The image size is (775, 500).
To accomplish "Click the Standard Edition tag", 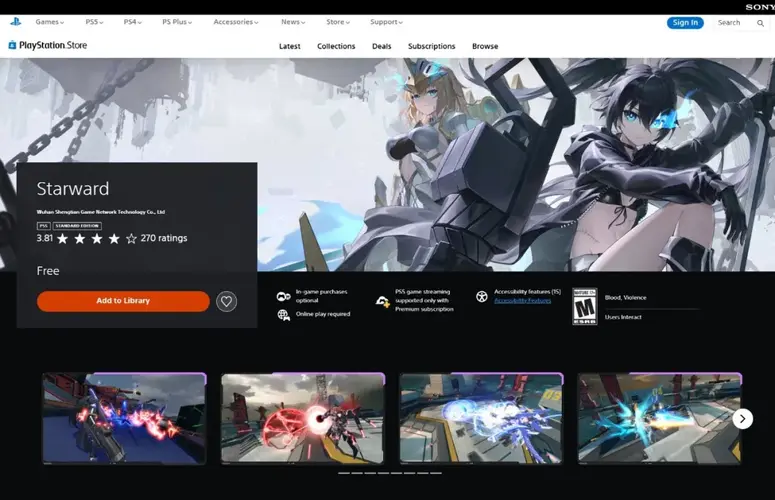I will point(77,226).
